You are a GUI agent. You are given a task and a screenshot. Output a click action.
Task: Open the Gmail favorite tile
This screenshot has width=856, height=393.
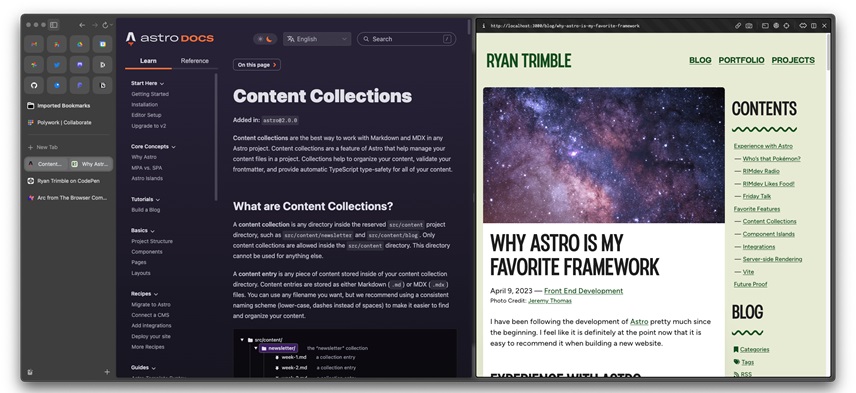tap(34, 44)
